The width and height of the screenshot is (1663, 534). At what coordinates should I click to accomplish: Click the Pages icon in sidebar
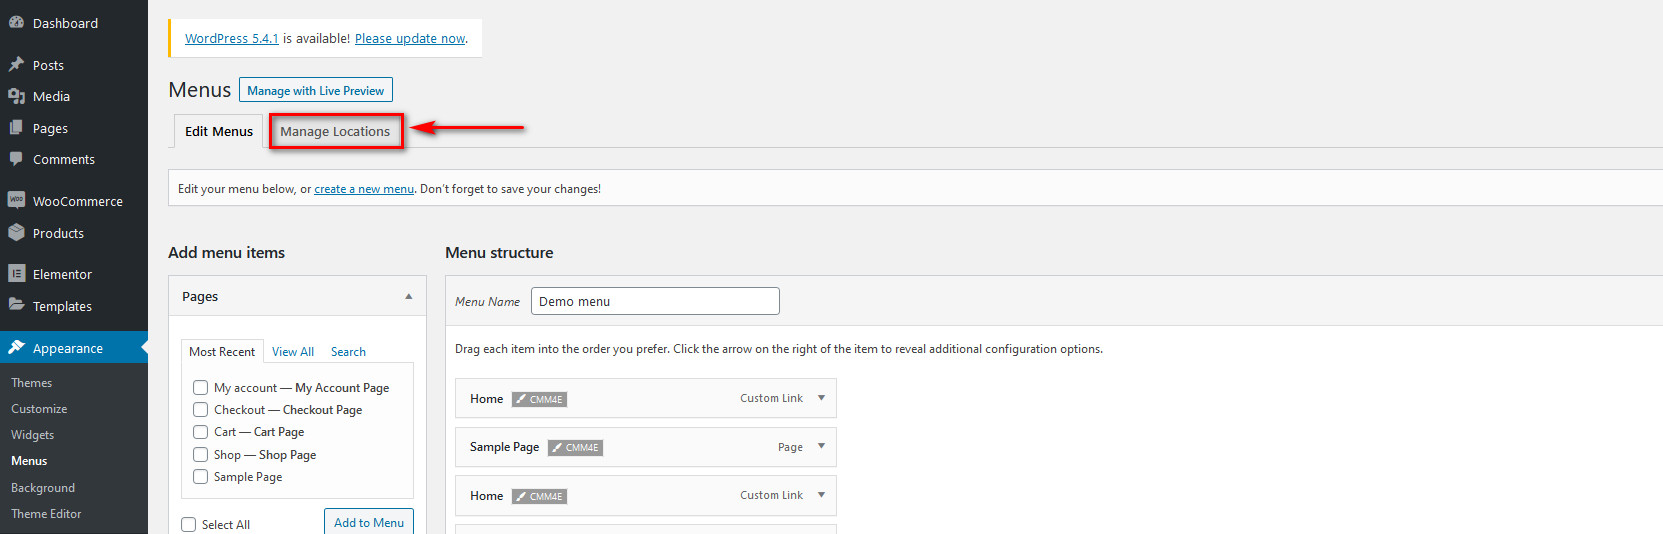16,128
